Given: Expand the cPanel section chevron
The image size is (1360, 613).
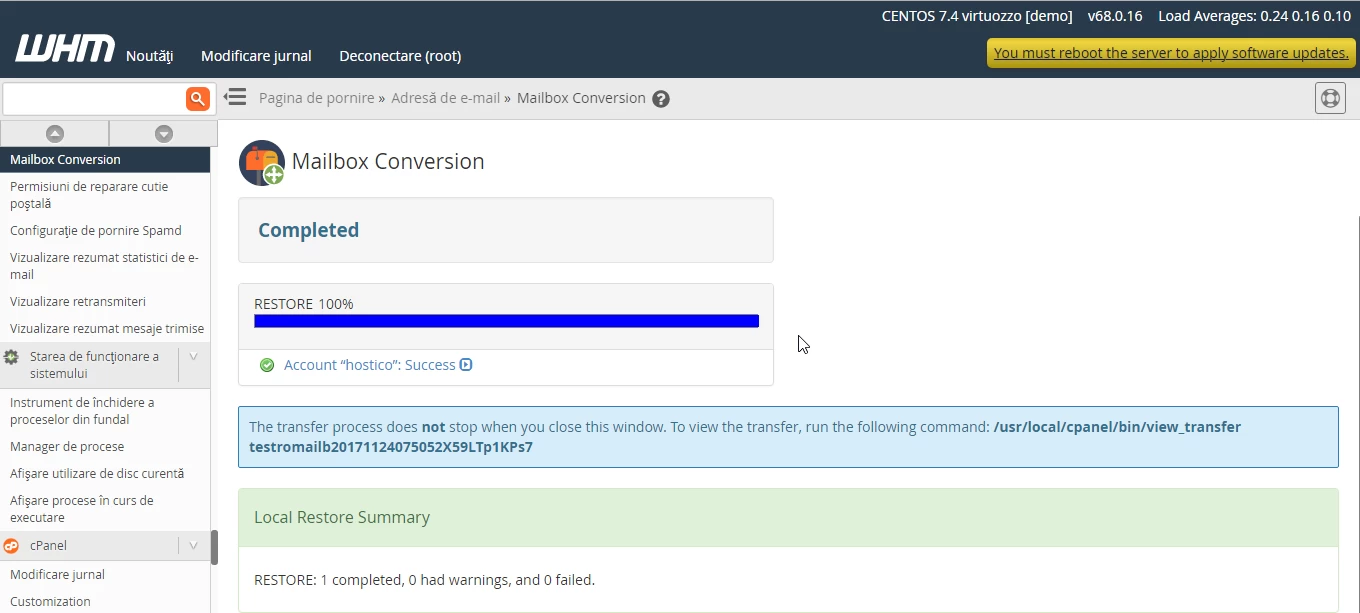Looking at the screenshot, I should [192, 545].
